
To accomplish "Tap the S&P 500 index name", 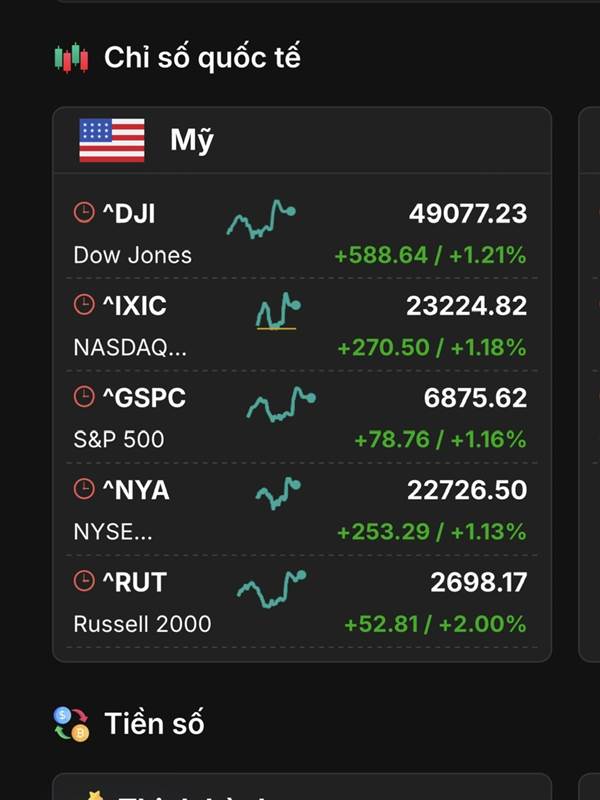I will tap(119, 439).
